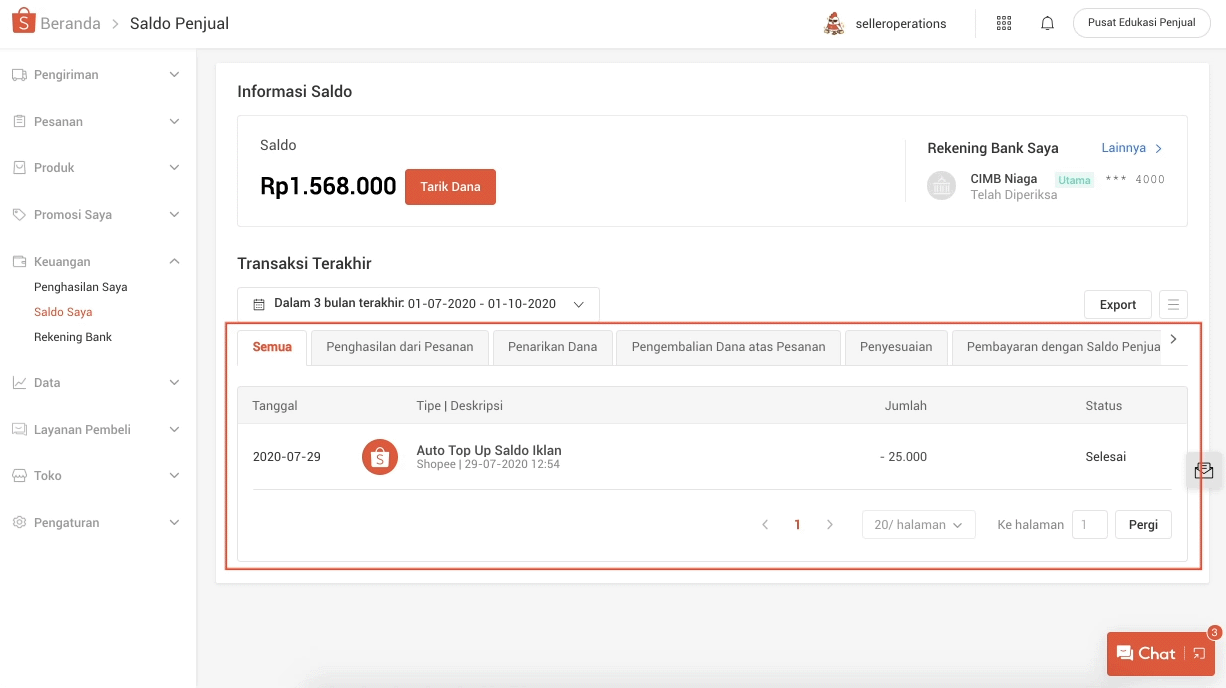Click the apps grid icon near the avatar

(1003, 22)
